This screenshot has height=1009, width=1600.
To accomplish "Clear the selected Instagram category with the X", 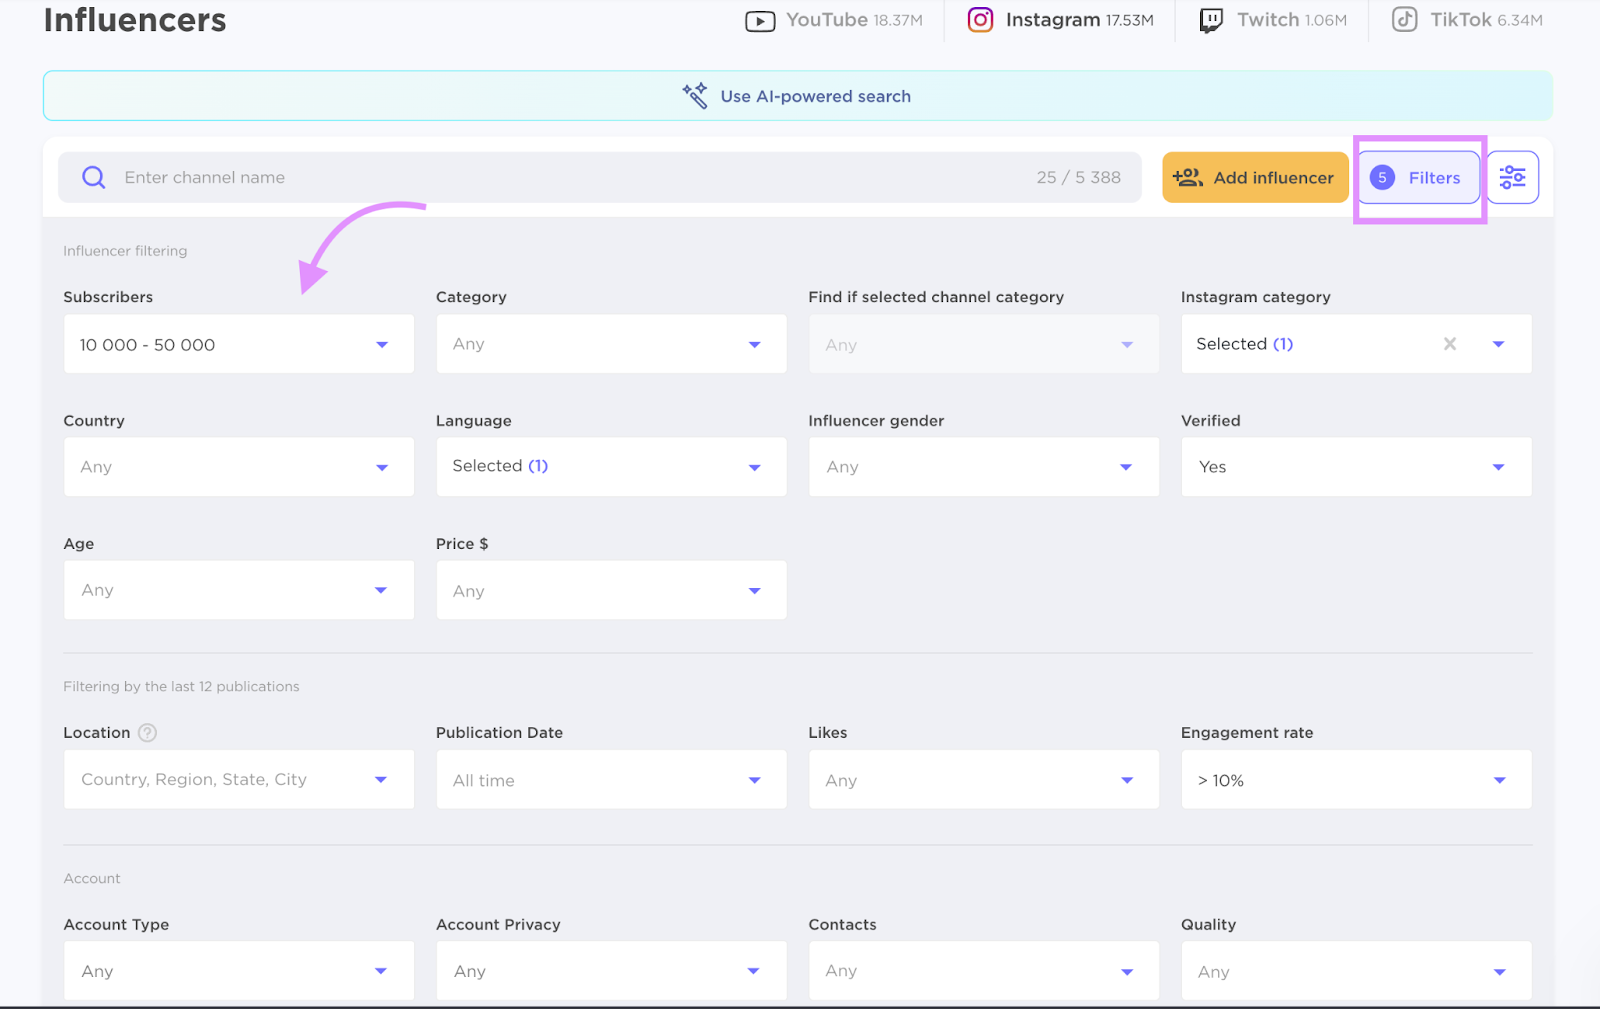I will click(x=1449, y=343).
